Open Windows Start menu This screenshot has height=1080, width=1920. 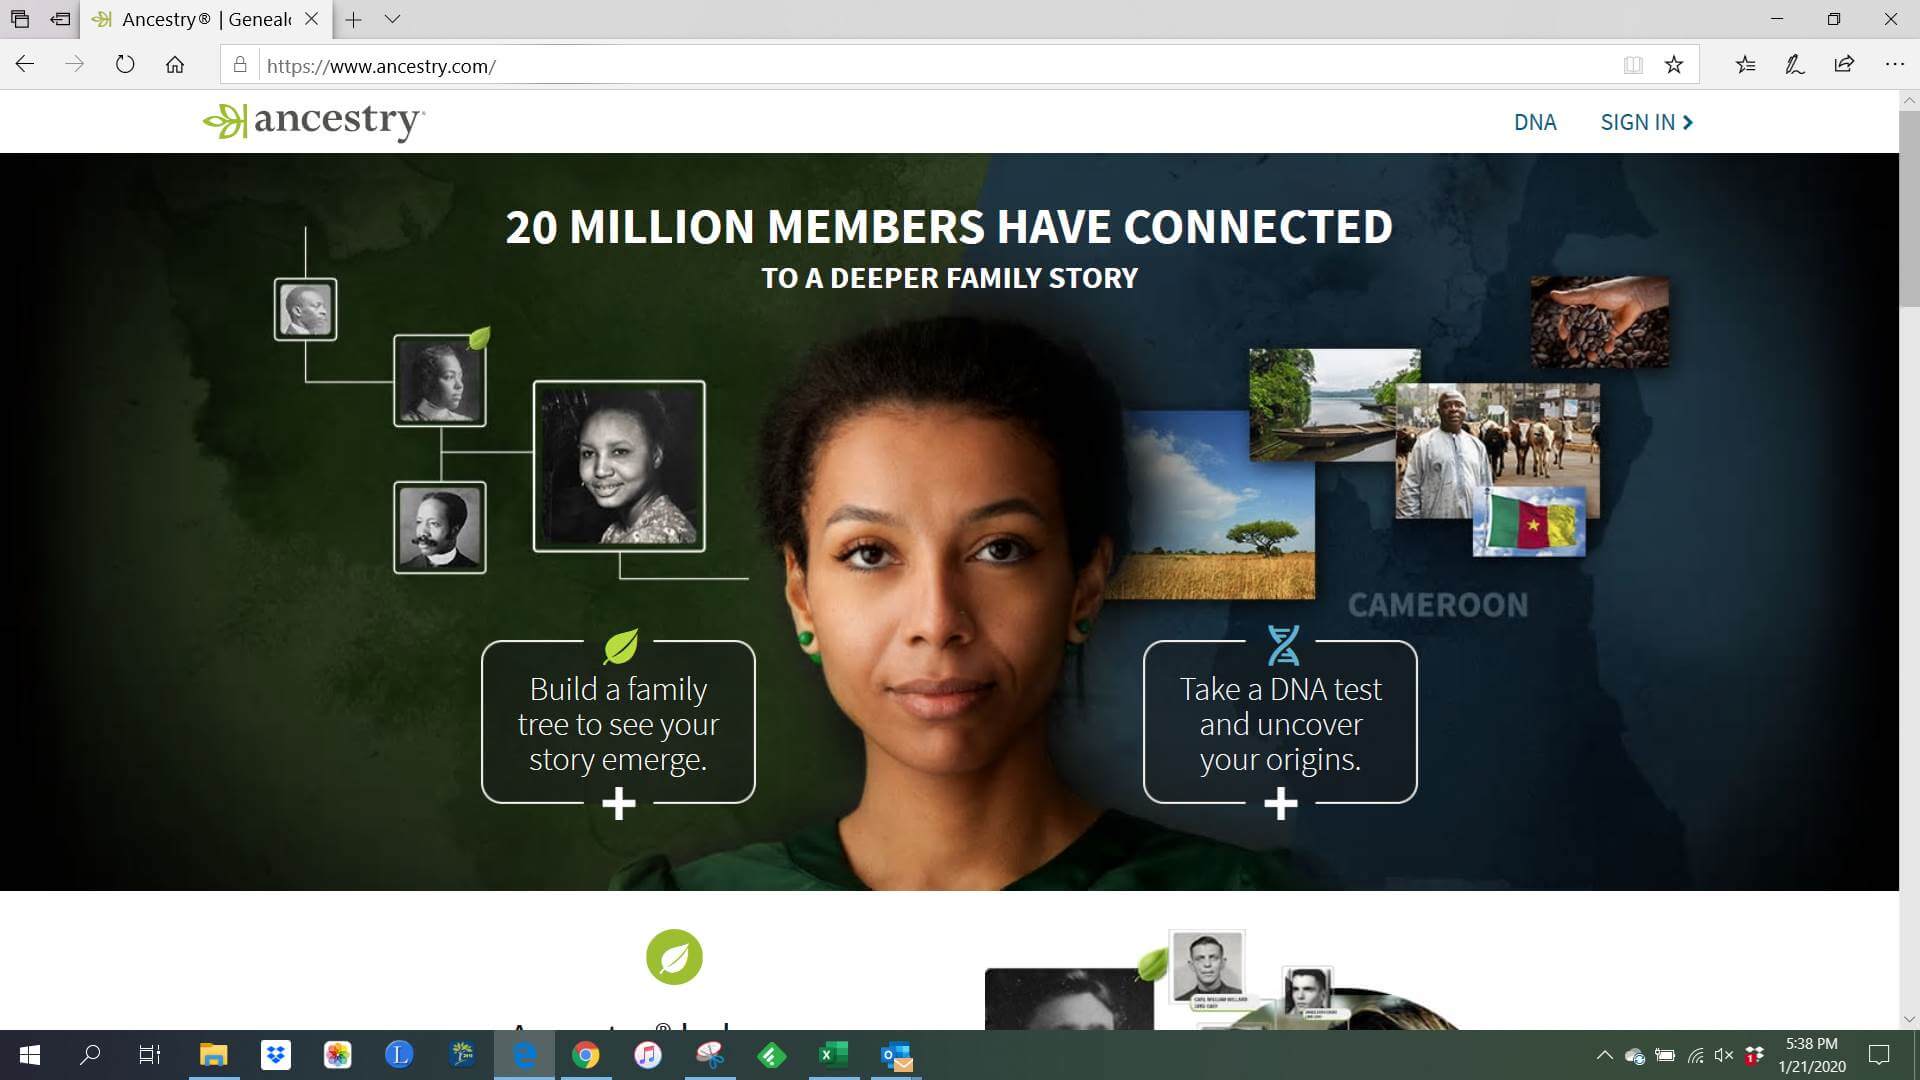click(29, 1055)
